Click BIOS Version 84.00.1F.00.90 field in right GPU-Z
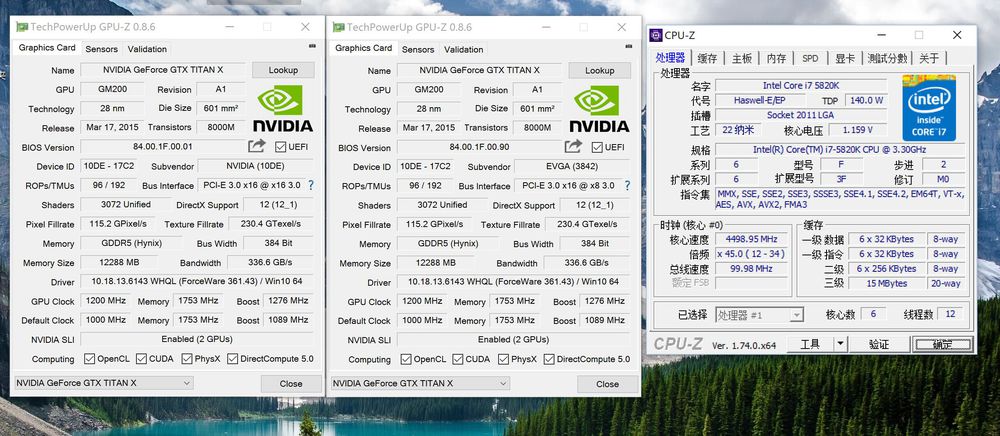Screen dimensions: 1000x436 coord(479,147)
